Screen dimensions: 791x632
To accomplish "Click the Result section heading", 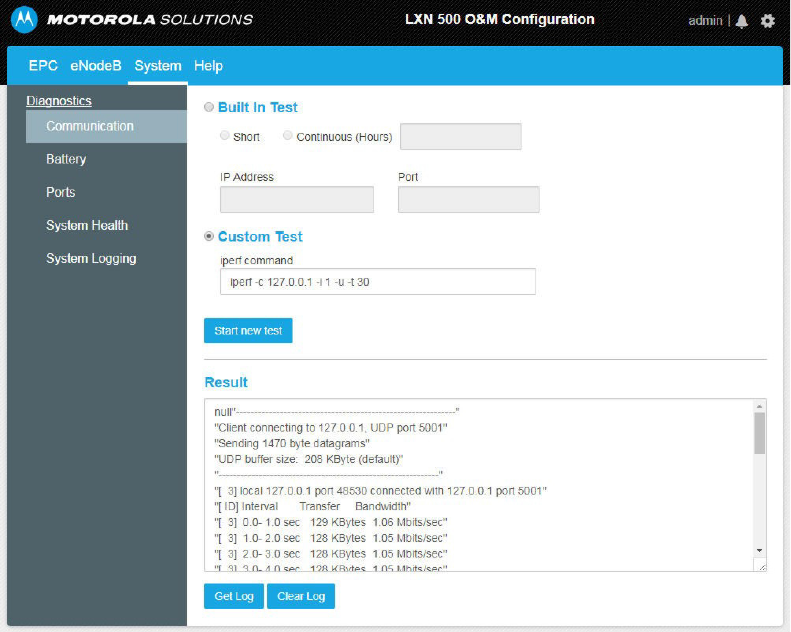I will coord(226,382).
